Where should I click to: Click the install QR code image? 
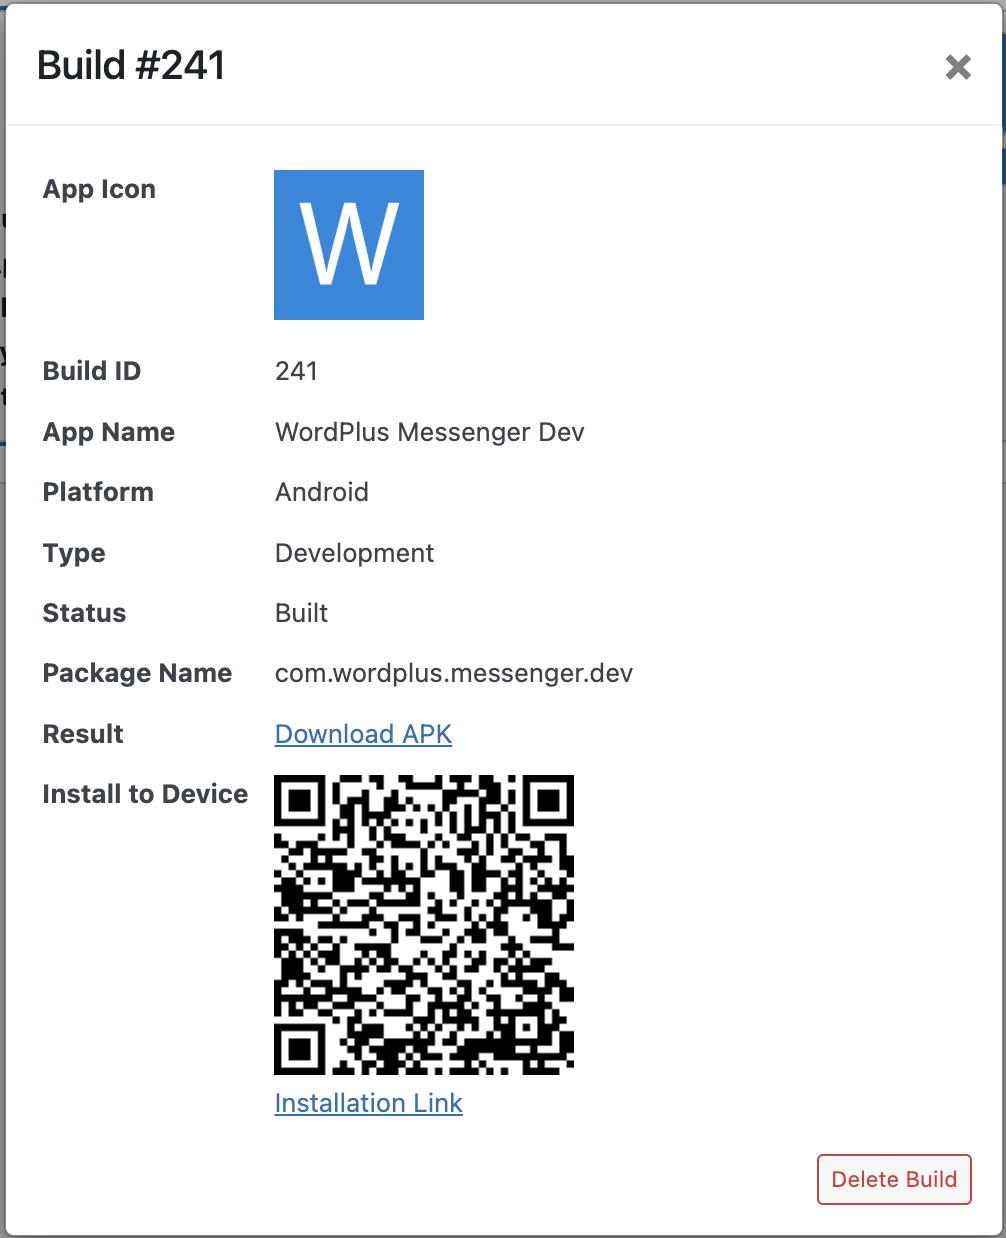tap(424, 925)
